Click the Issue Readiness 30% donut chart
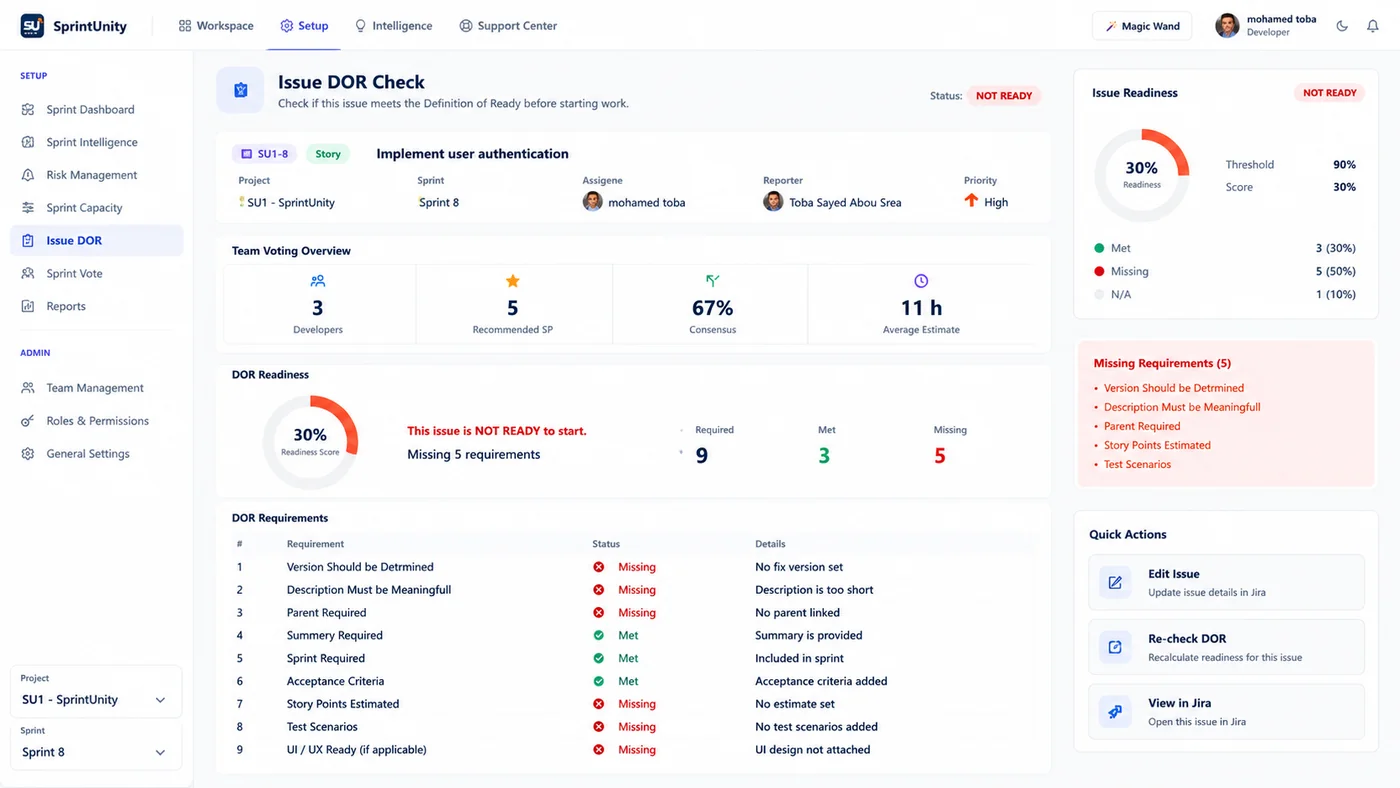 pyautogui.click(x=1142, y=175)
